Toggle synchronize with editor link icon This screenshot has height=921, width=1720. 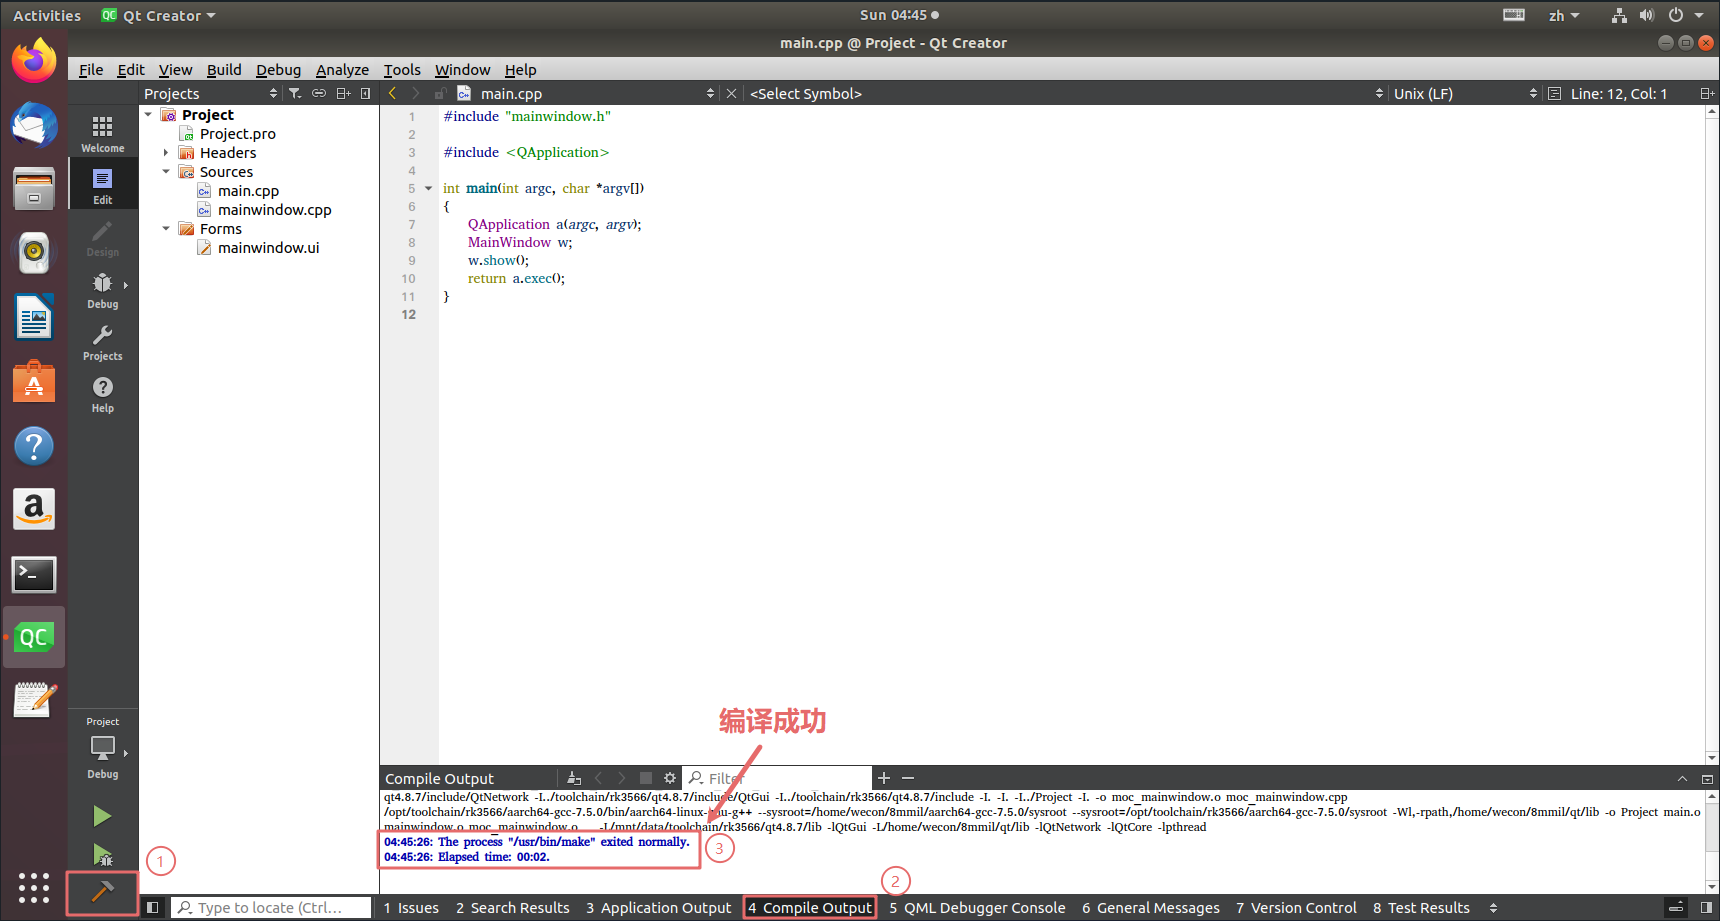click(319, 93)
